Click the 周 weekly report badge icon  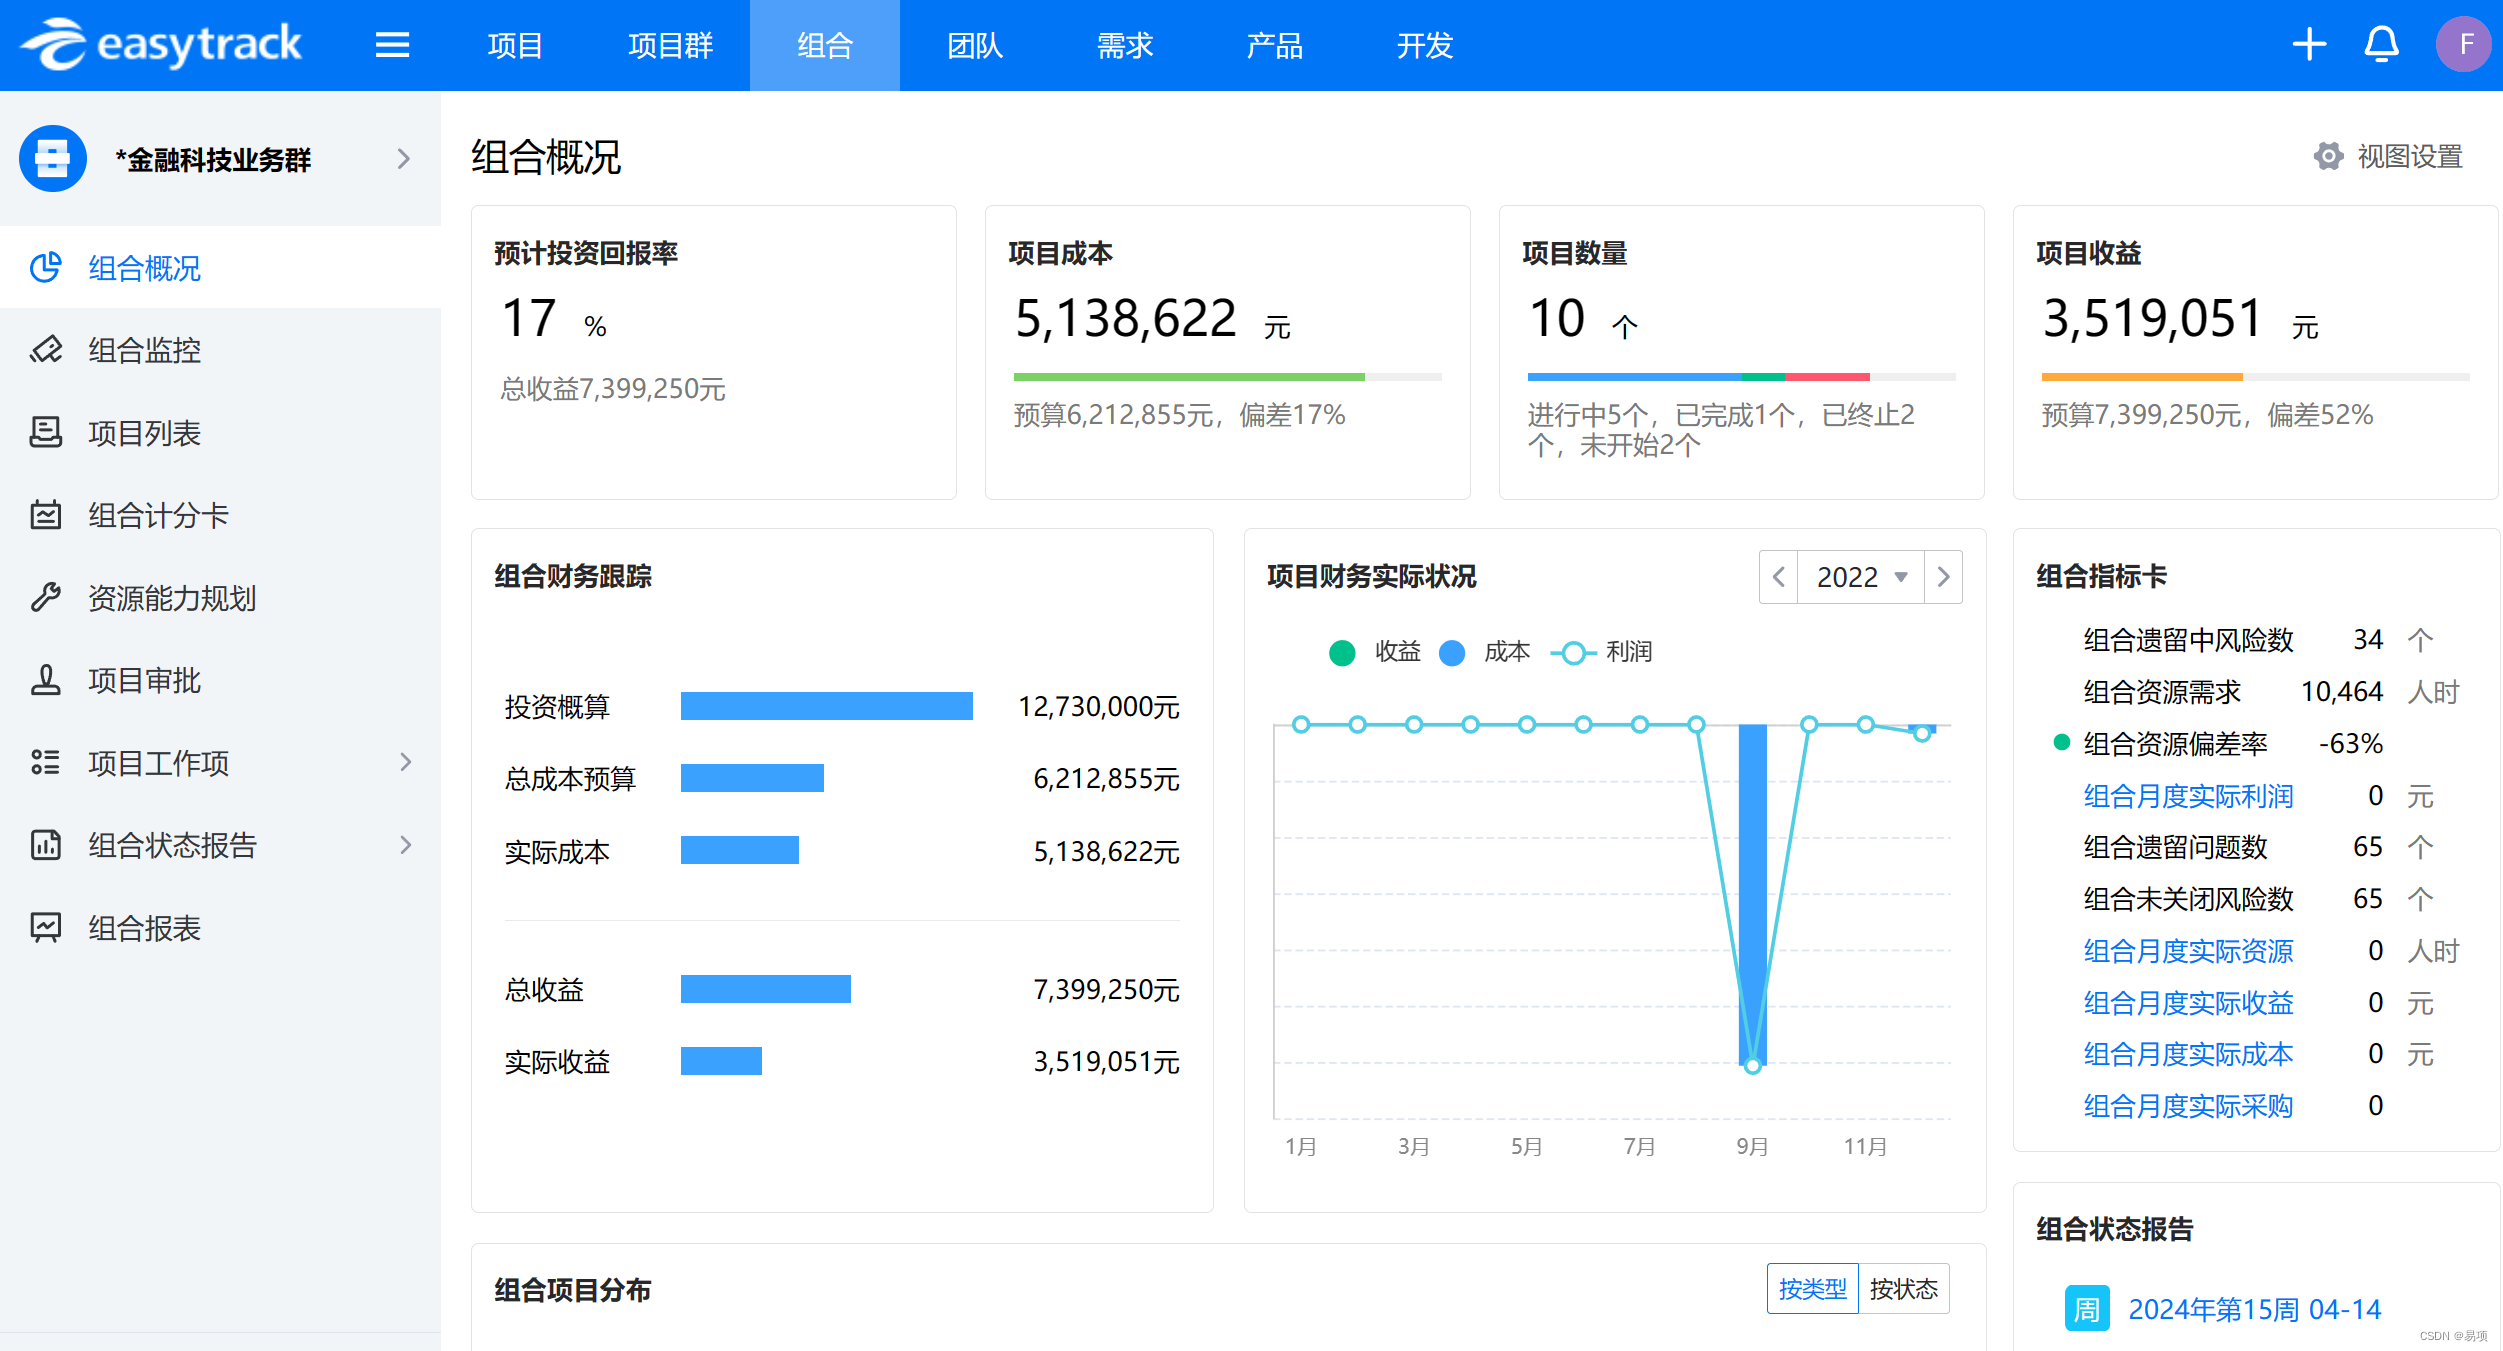coord(2087,1308)
